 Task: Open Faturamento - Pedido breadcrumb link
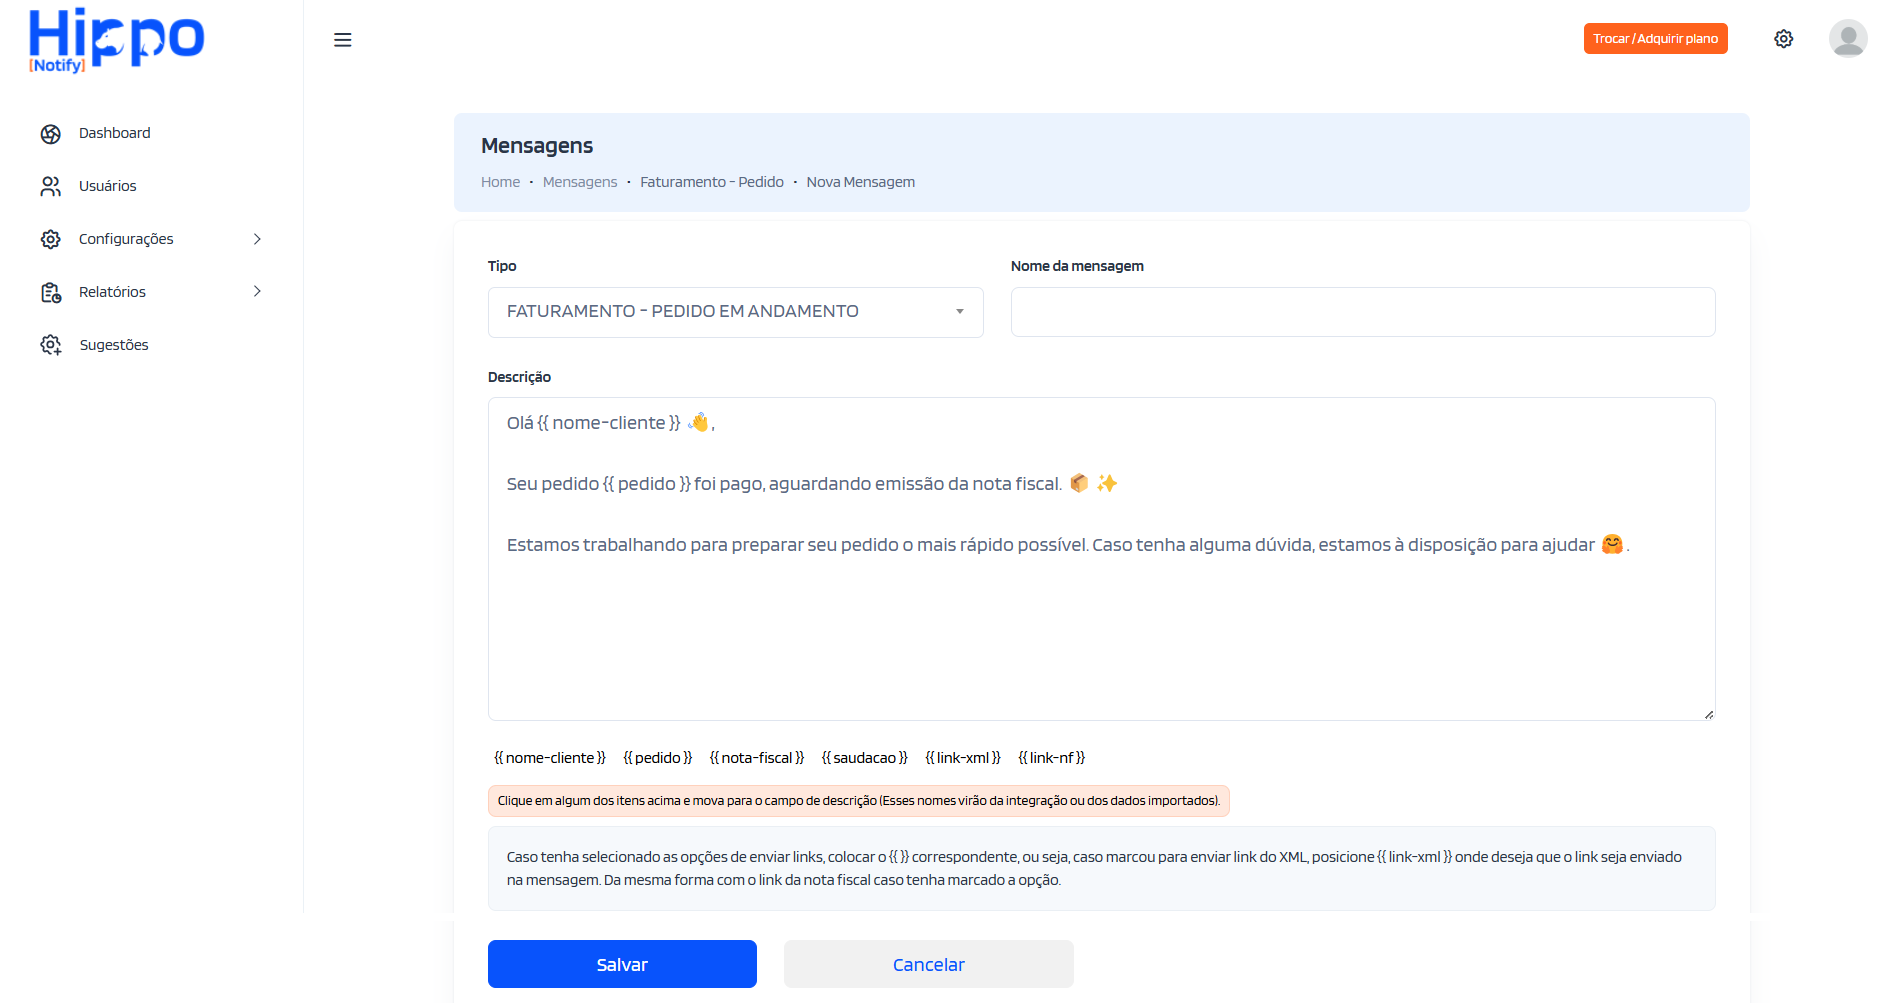click(711, 181)
